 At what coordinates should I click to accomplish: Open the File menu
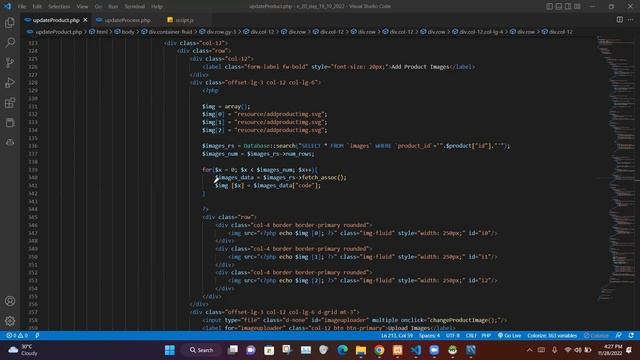point(22,7)
